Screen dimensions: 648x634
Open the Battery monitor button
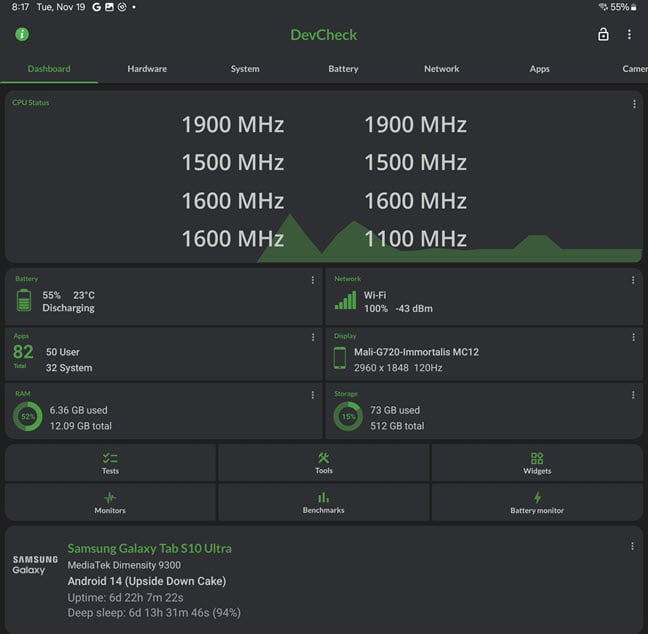click(x=537, y=502)
